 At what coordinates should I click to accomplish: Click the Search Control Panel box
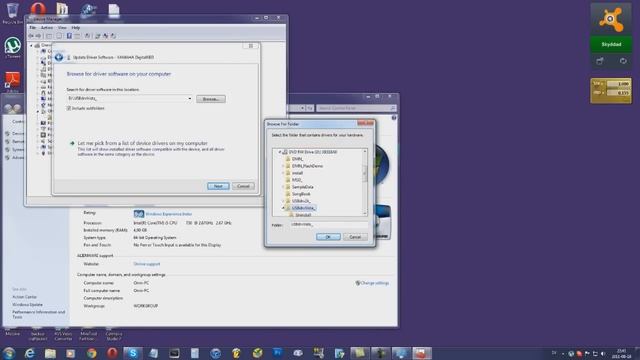pos(356,108)
